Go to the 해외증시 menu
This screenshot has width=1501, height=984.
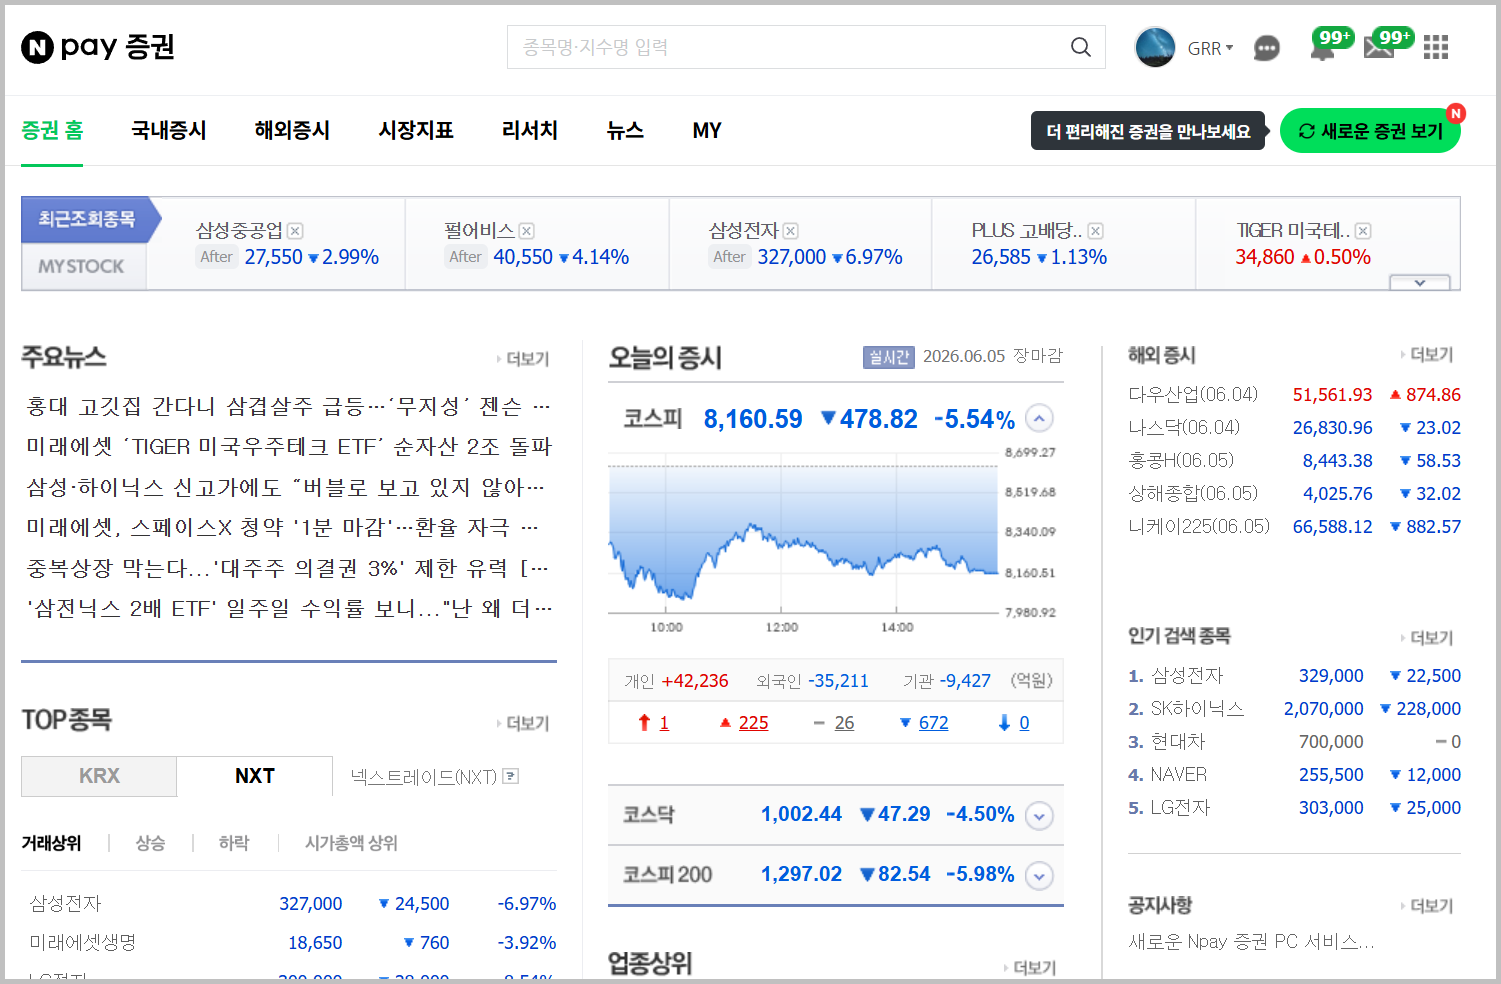click(292, 130)
